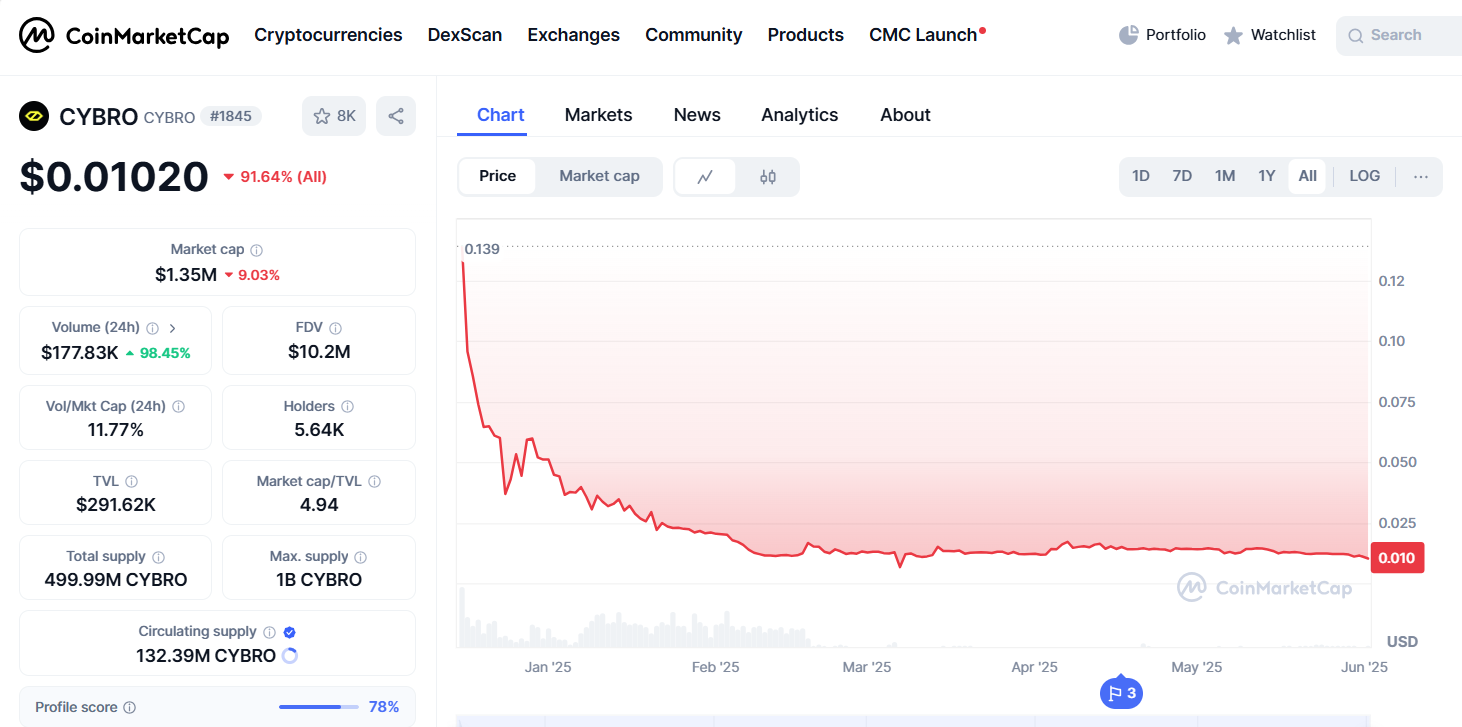Click the FDV info icon

[336, 328]
